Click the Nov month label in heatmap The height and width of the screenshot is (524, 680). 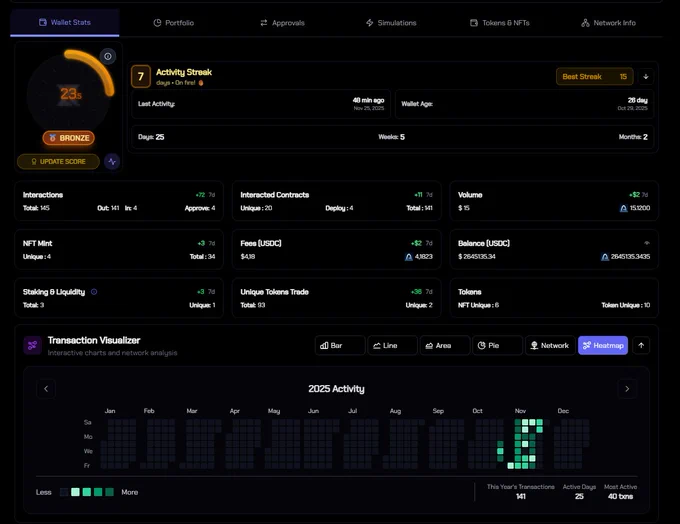pos(520,411)
